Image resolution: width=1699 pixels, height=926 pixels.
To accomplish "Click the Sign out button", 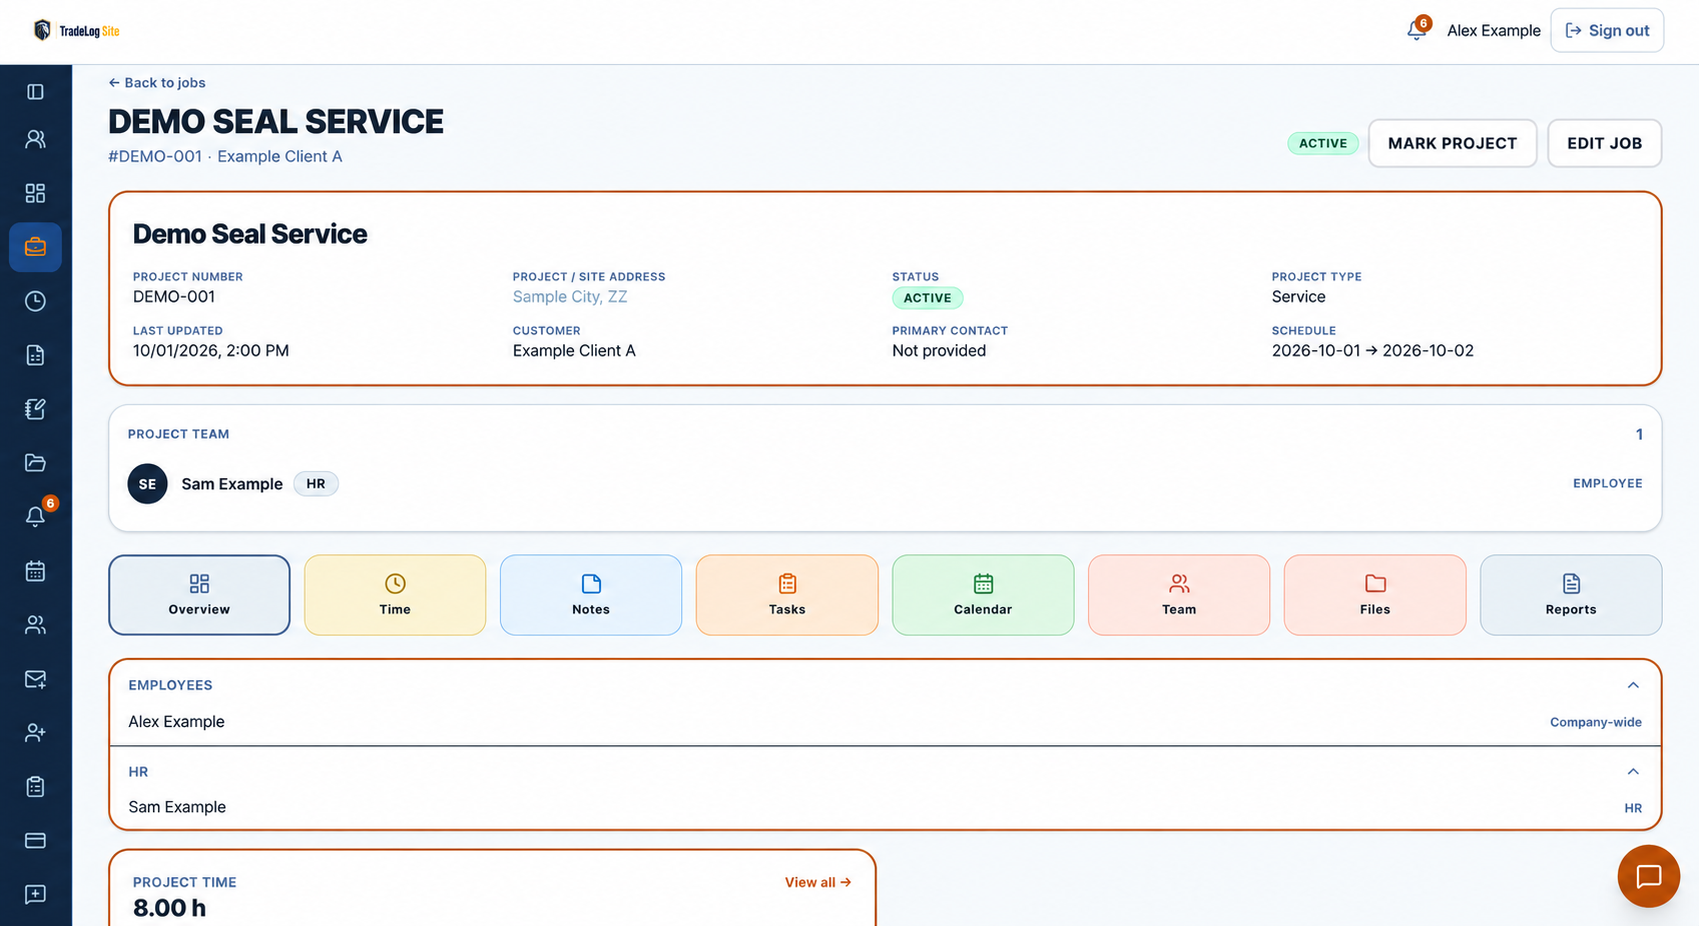I will click(x=1607, y=30).
